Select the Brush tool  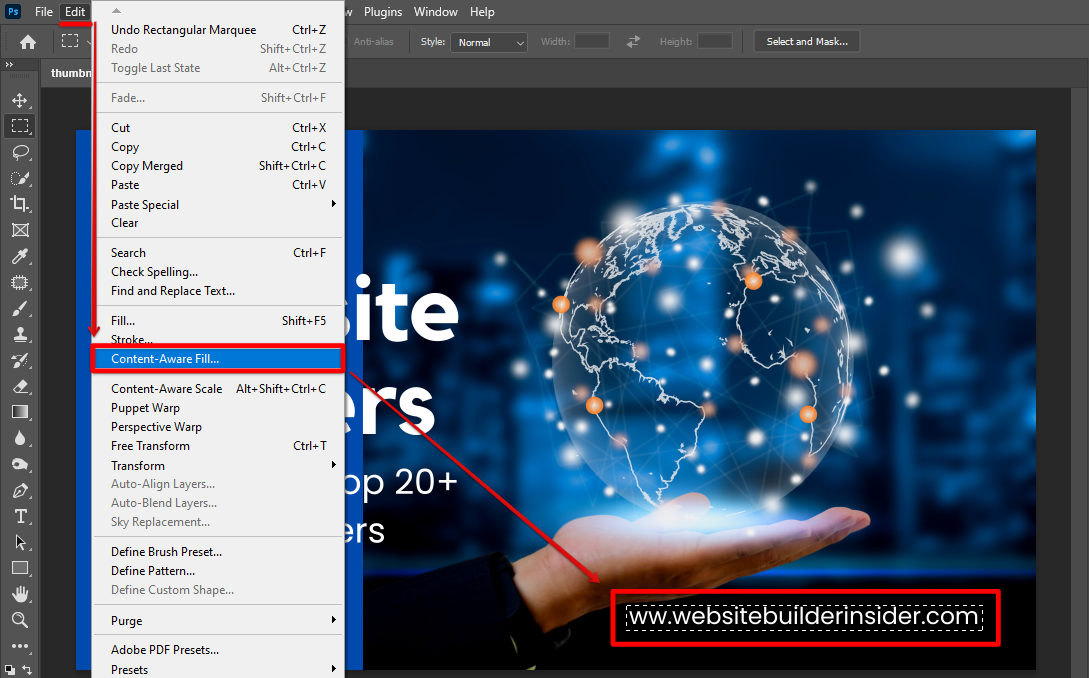click(x=21, y=308)
